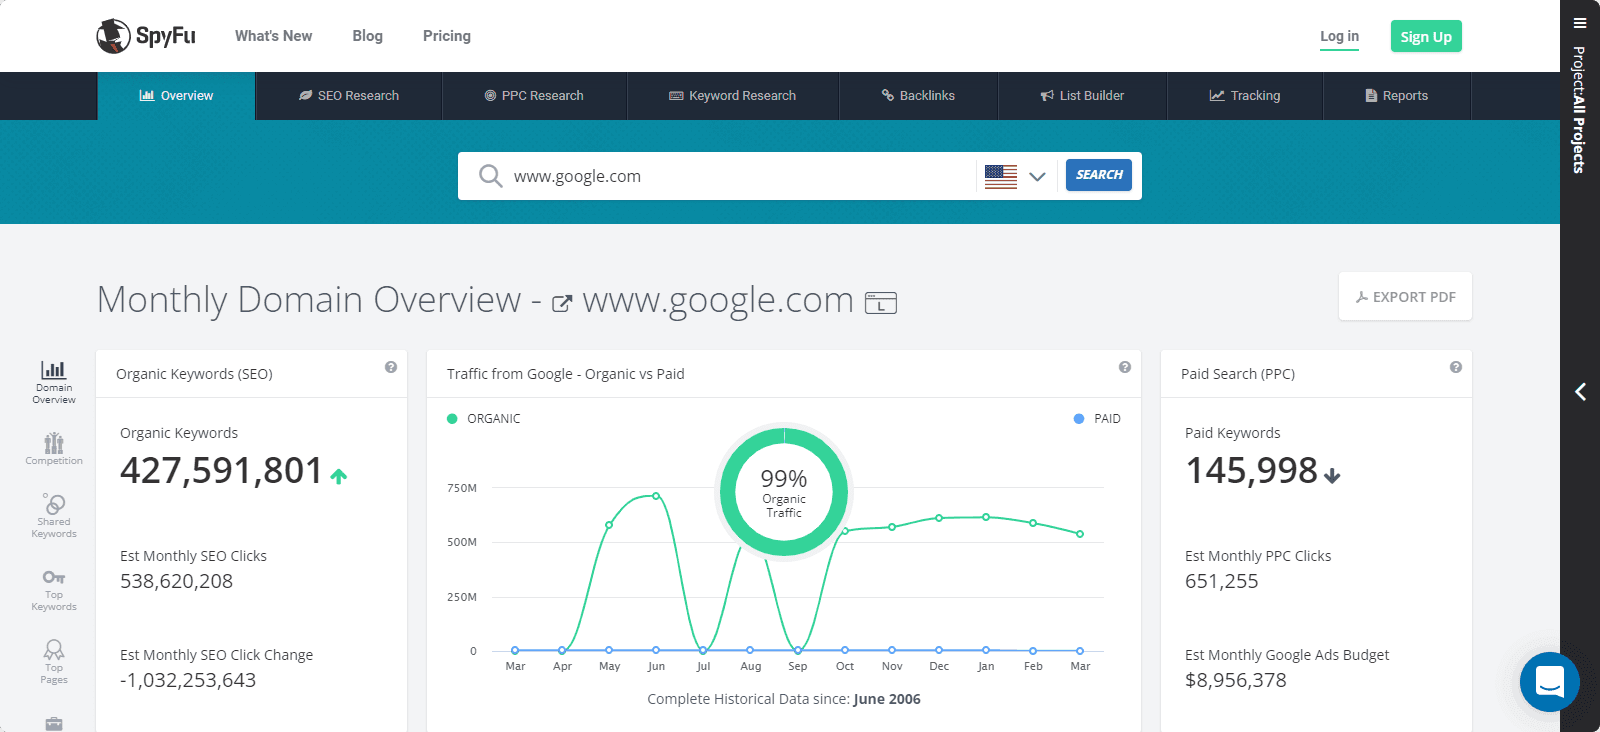Click the snapshot icon after domain title
1600x732 pixels.
pyautogui.click(x=881, y=302)
